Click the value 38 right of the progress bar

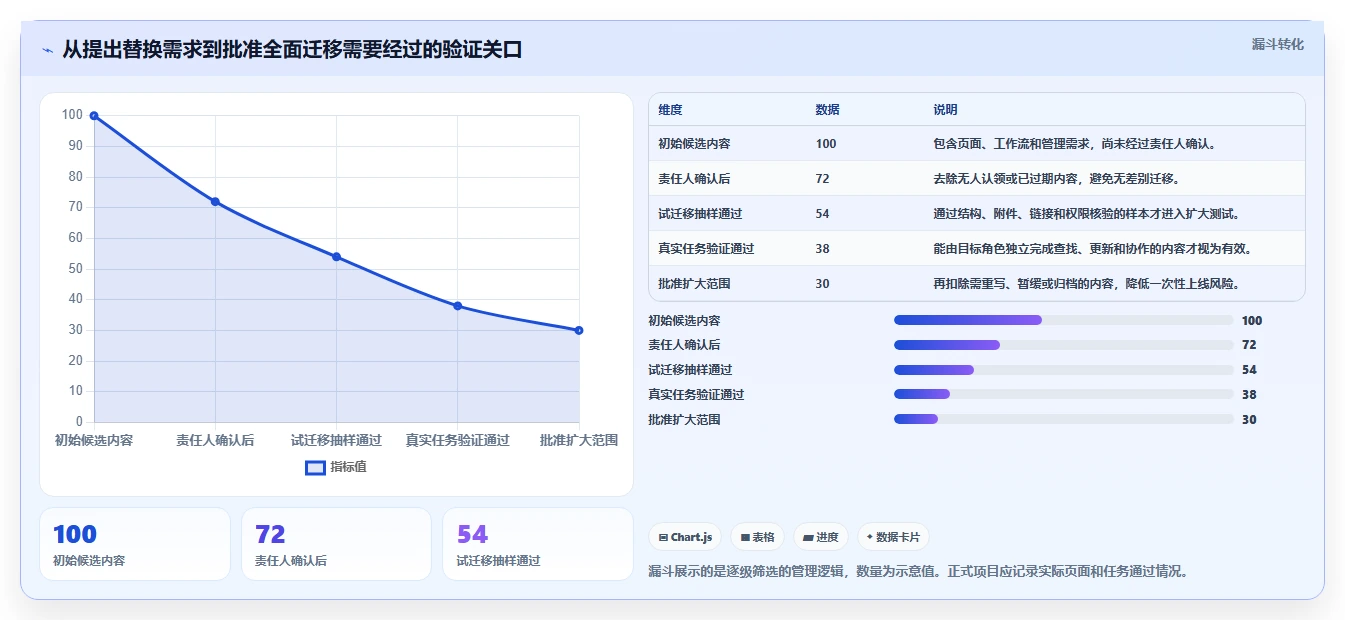(1249, 395)
